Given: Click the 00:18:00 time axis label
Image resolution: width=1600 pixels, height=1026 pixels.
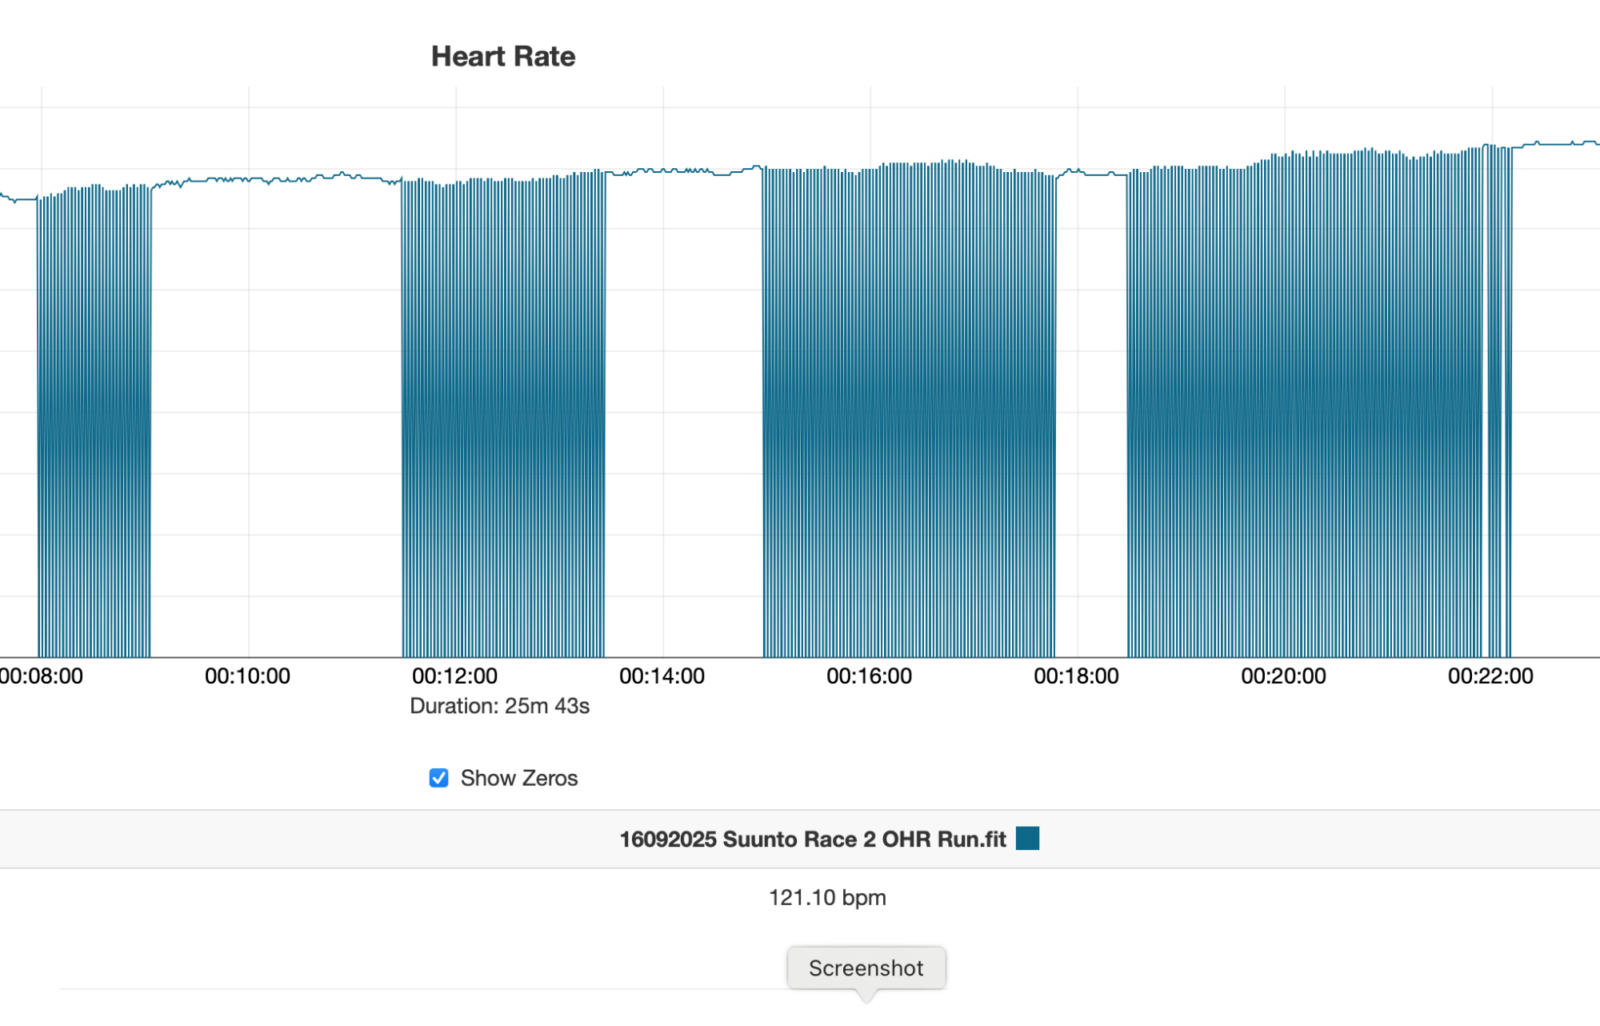Looking at the screenshot, I should [x=1076, y=676].
